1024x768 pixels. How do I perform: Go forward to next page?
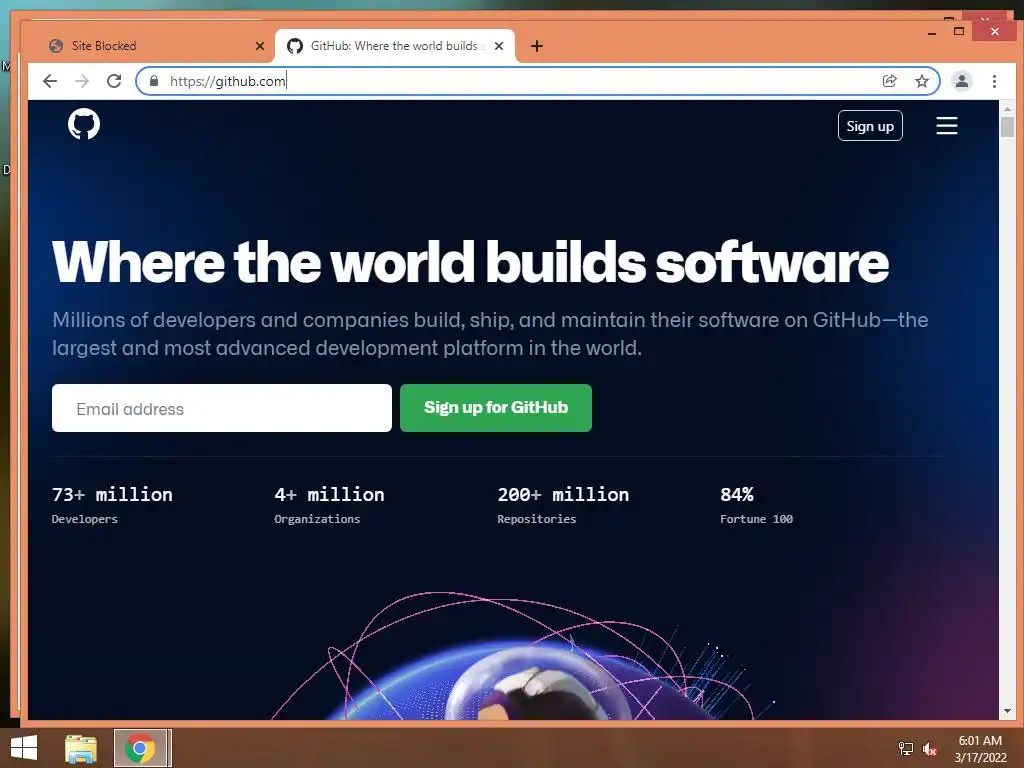pos(82,81)
